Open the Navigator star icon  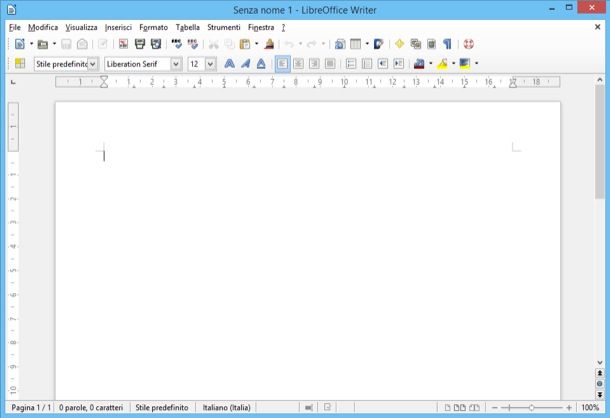click(x=399, y=44)
